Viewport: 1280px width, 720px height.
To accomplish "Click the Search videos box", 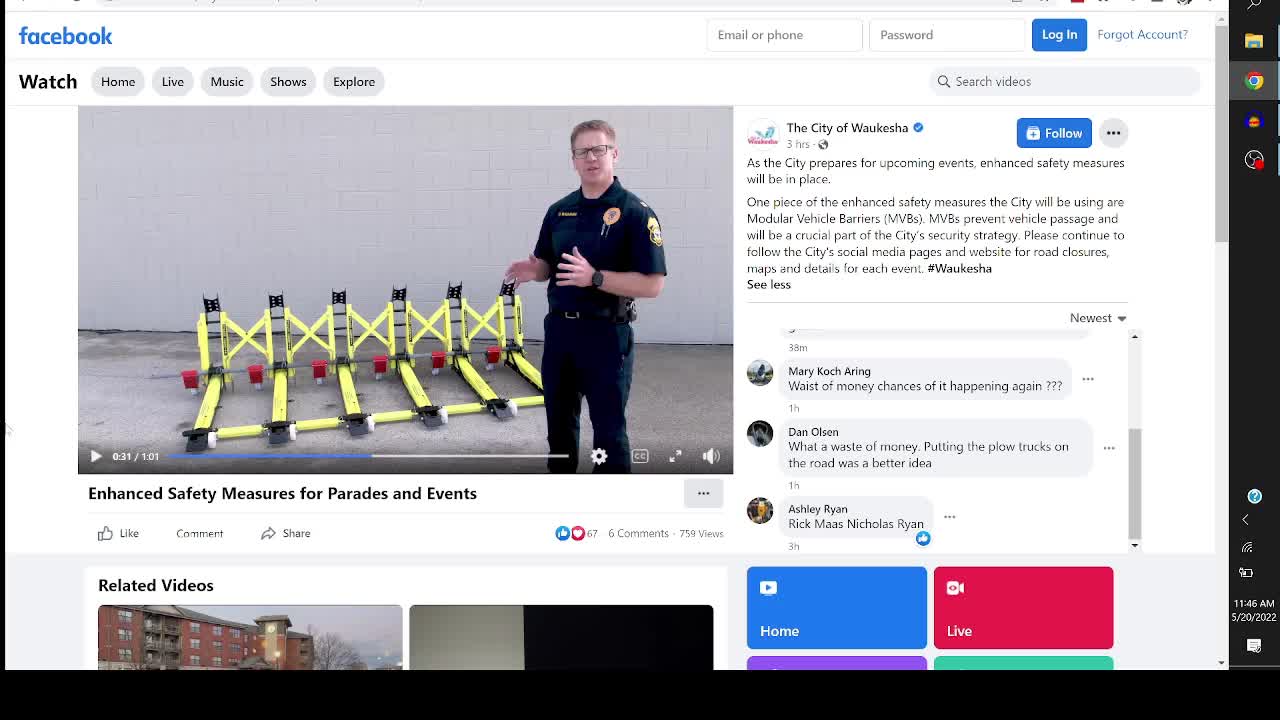I will point(1064,82).
